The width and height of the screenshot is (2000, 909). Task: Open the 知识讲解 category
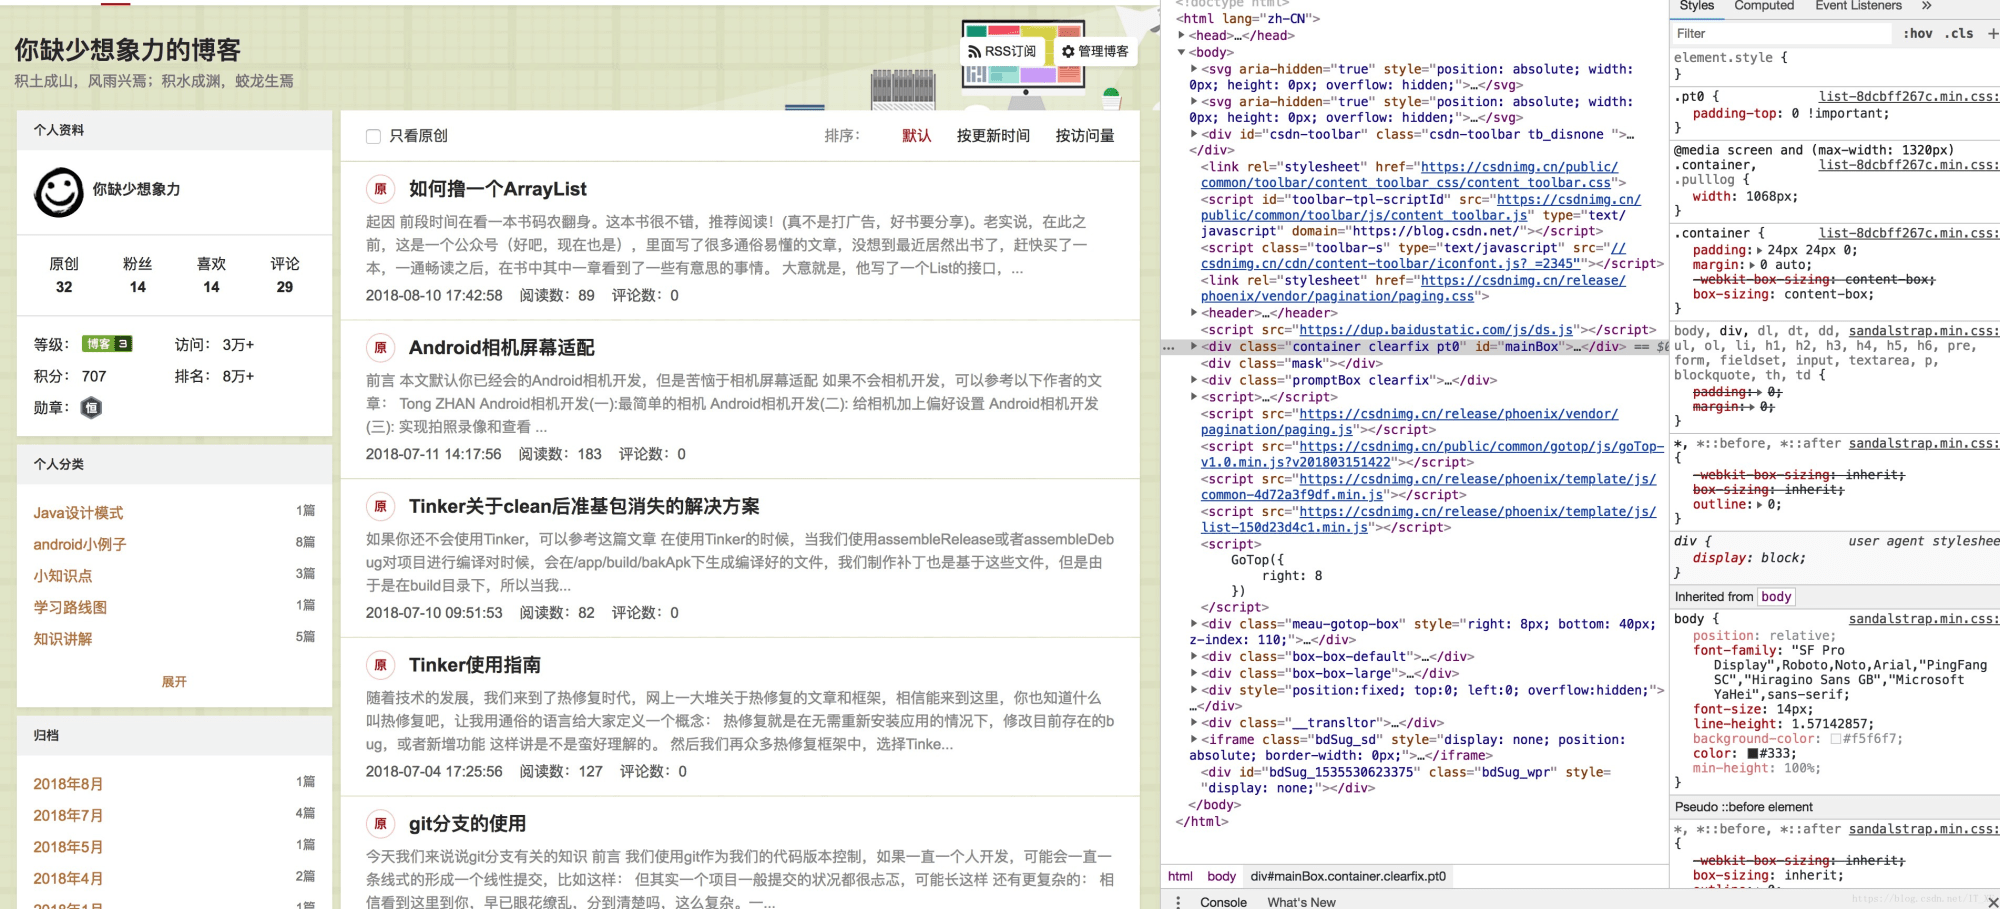tap(63, 639)
